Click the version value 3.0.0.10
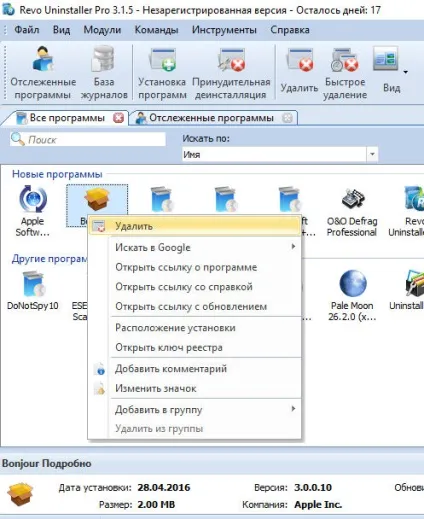 click(x=313, y=487)
